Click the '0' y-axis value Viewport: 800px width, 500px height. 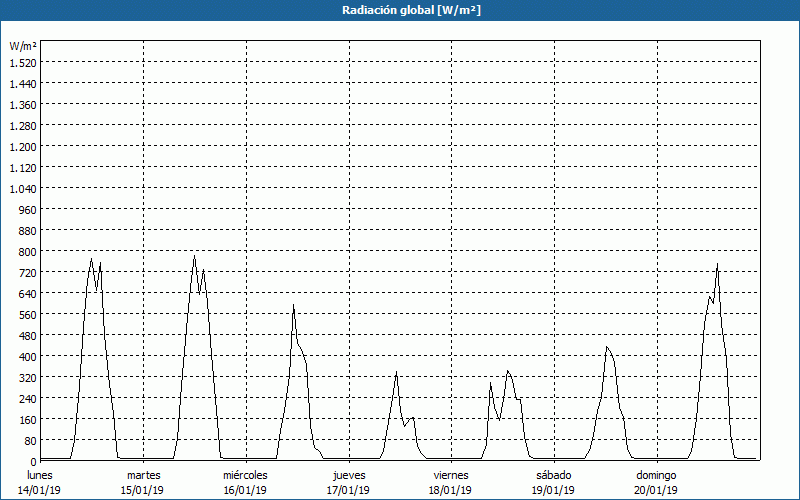[x=34, y=462]
